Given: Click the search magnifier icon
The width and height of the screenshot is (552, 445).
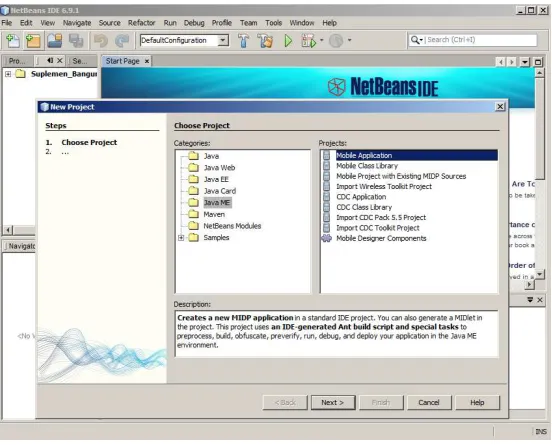Looking at the screenshot, I should click(x=416, y=40).
